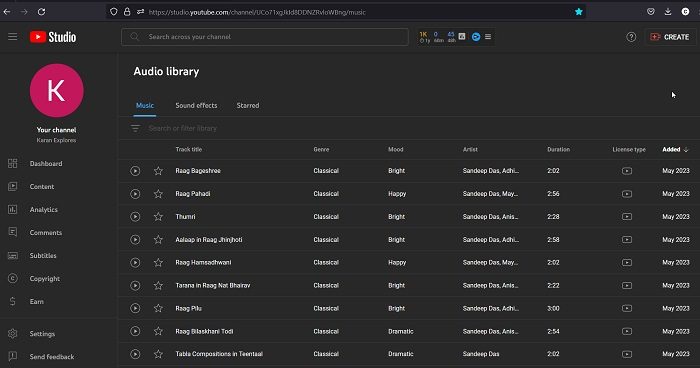Switch to the Music tab
The height and width of the screenshot is (368, 700).
(145, 105)
